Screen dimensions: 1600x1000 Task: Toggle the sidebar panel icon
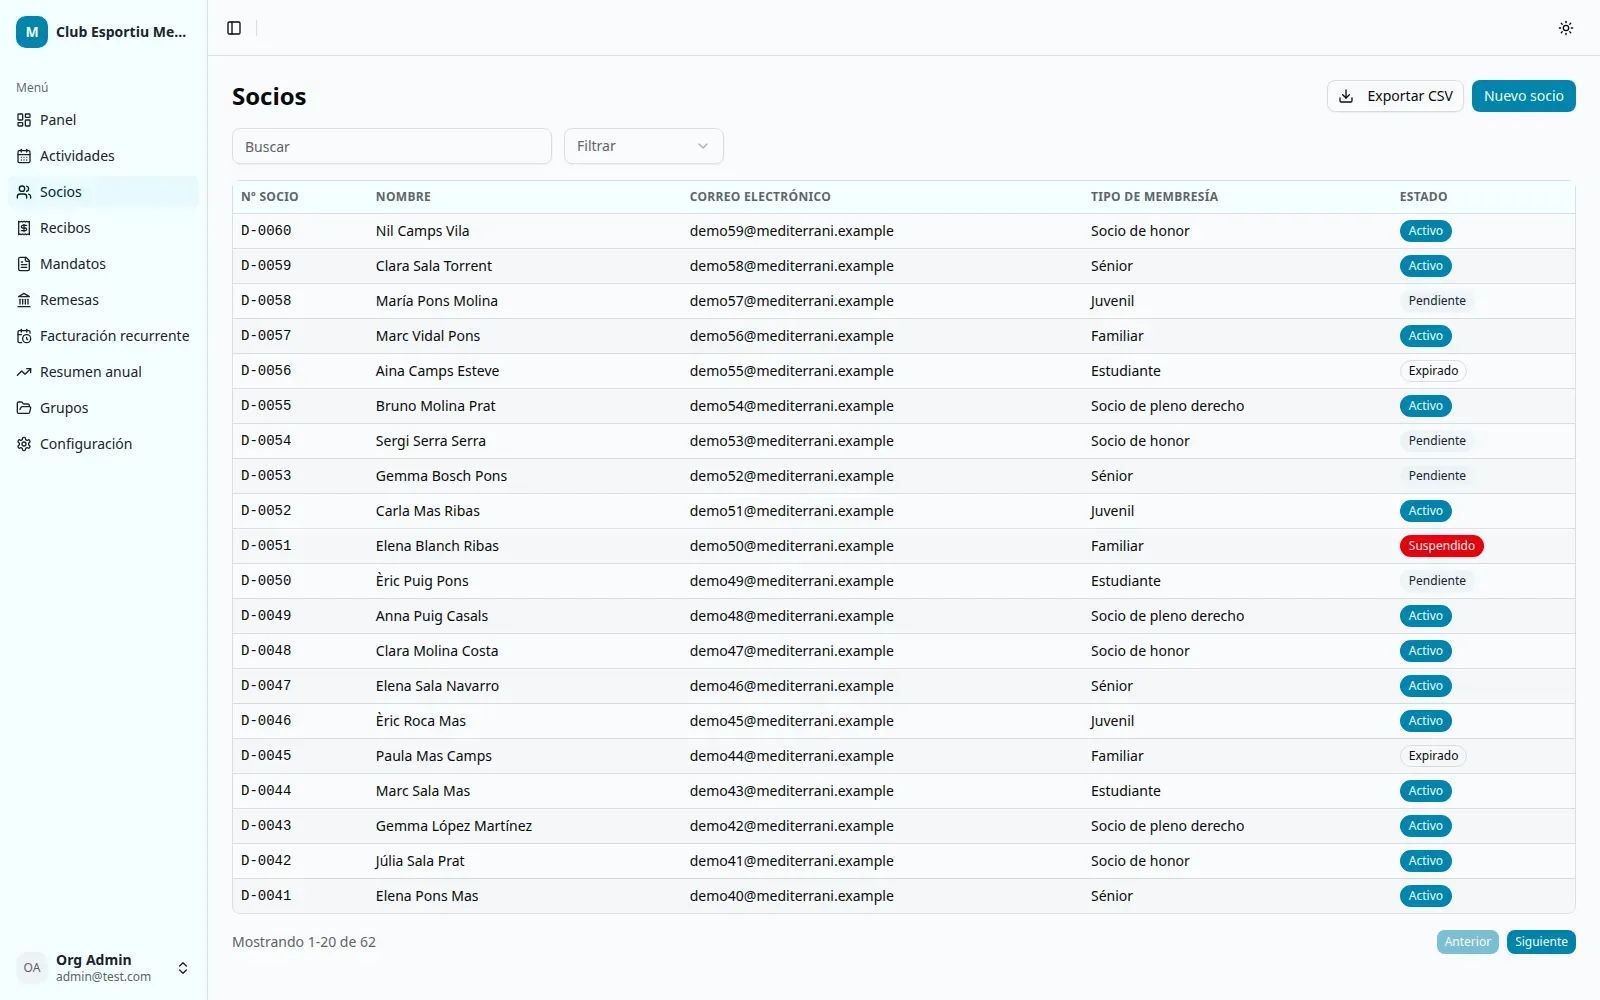pyautogui.click(x=234, y=28)
